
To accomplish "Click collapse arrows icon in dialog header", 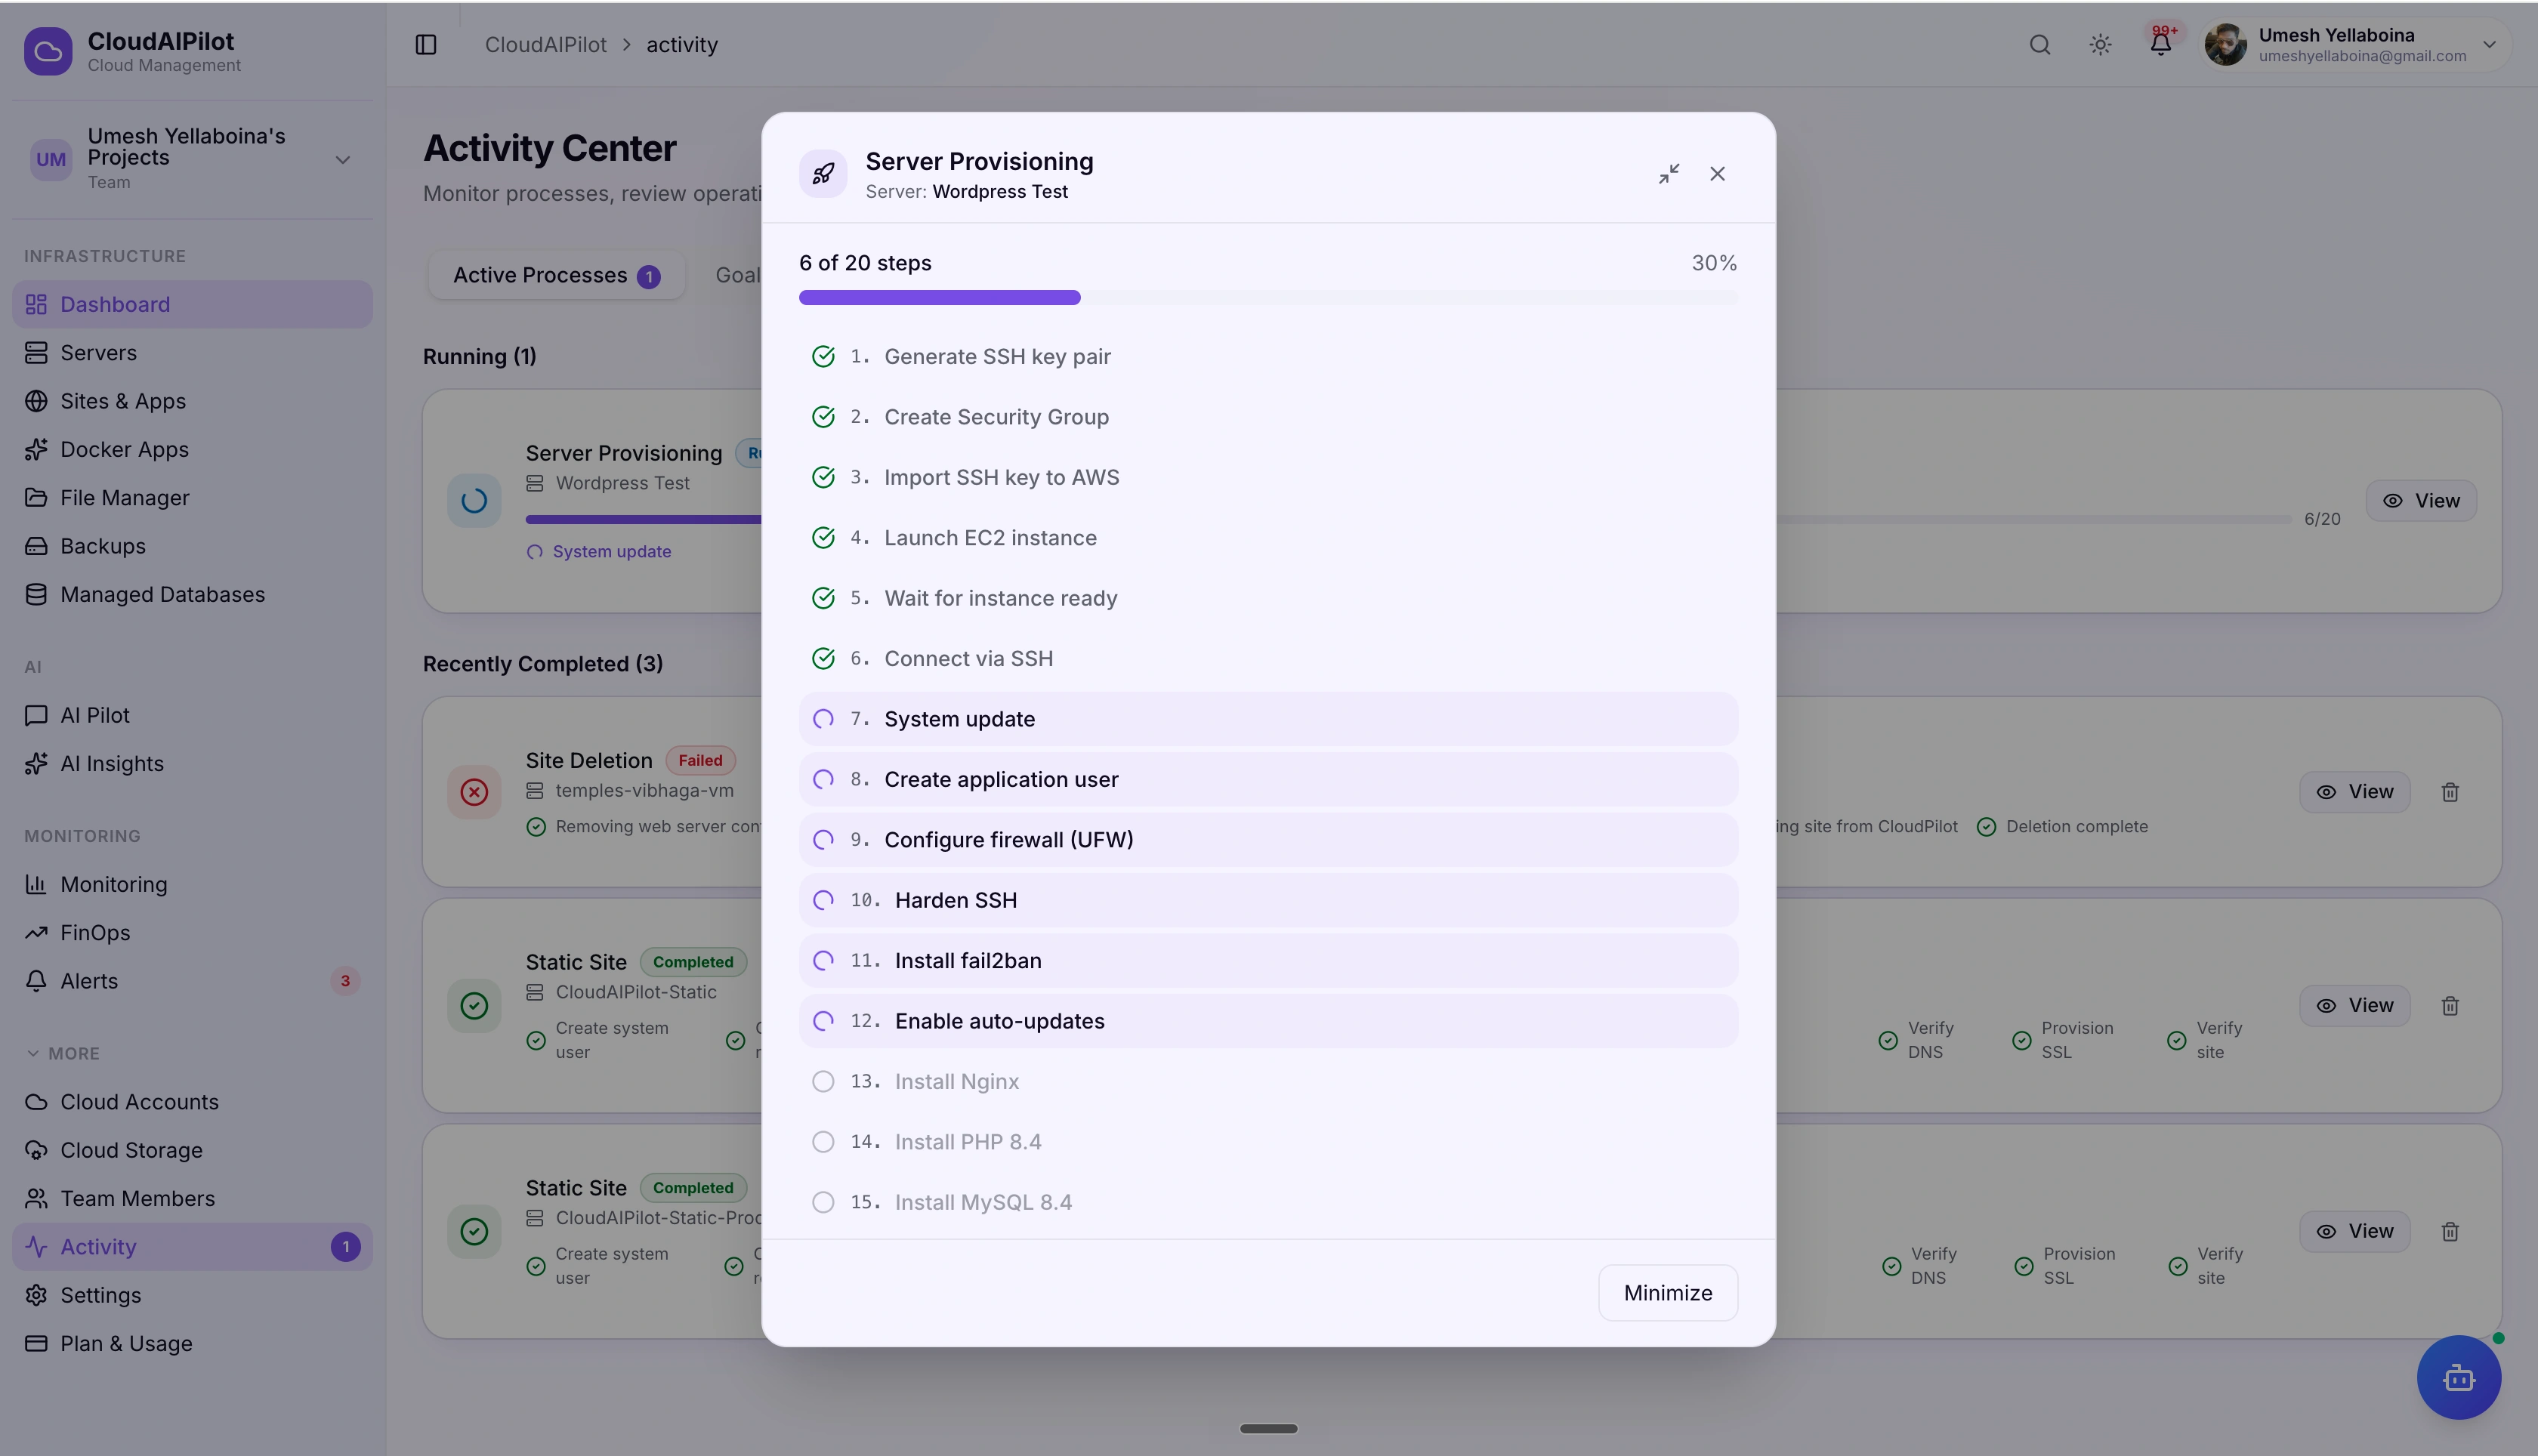I will (x=1669, y=174).
